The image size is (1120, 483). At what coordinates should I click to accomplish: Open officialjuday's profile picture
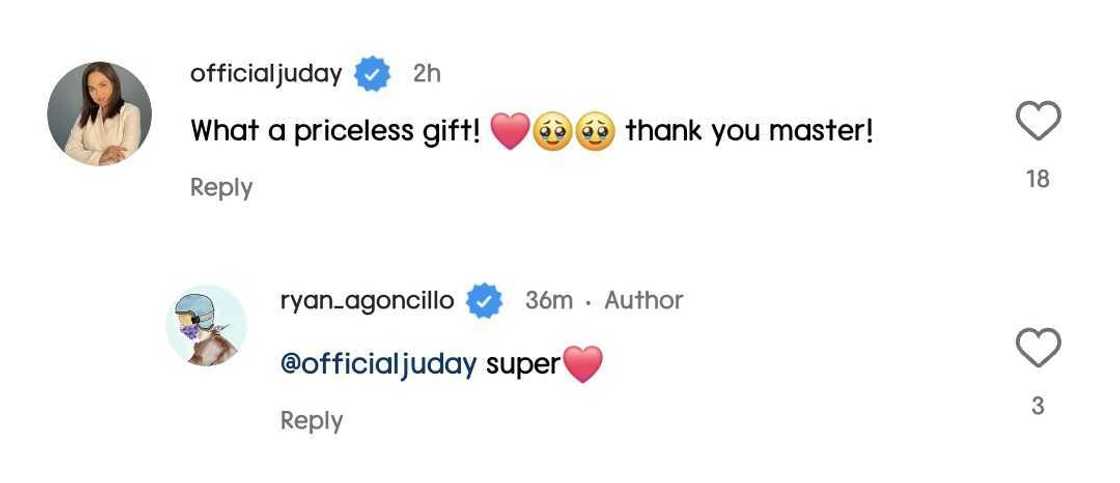99,114
